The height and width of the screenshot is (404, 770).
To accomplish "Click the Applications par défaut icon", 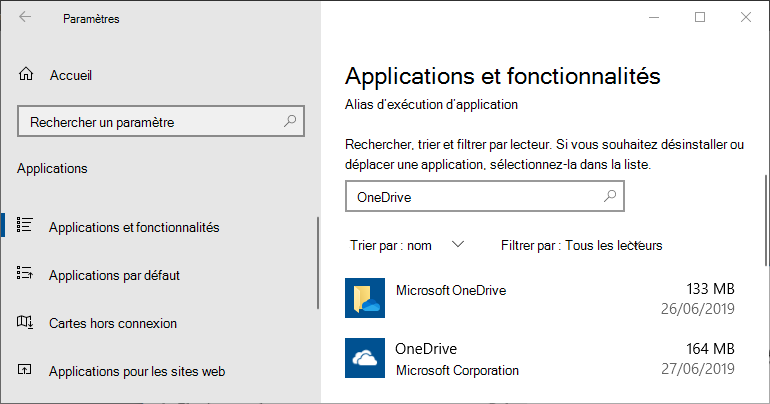I will [25, 273].
